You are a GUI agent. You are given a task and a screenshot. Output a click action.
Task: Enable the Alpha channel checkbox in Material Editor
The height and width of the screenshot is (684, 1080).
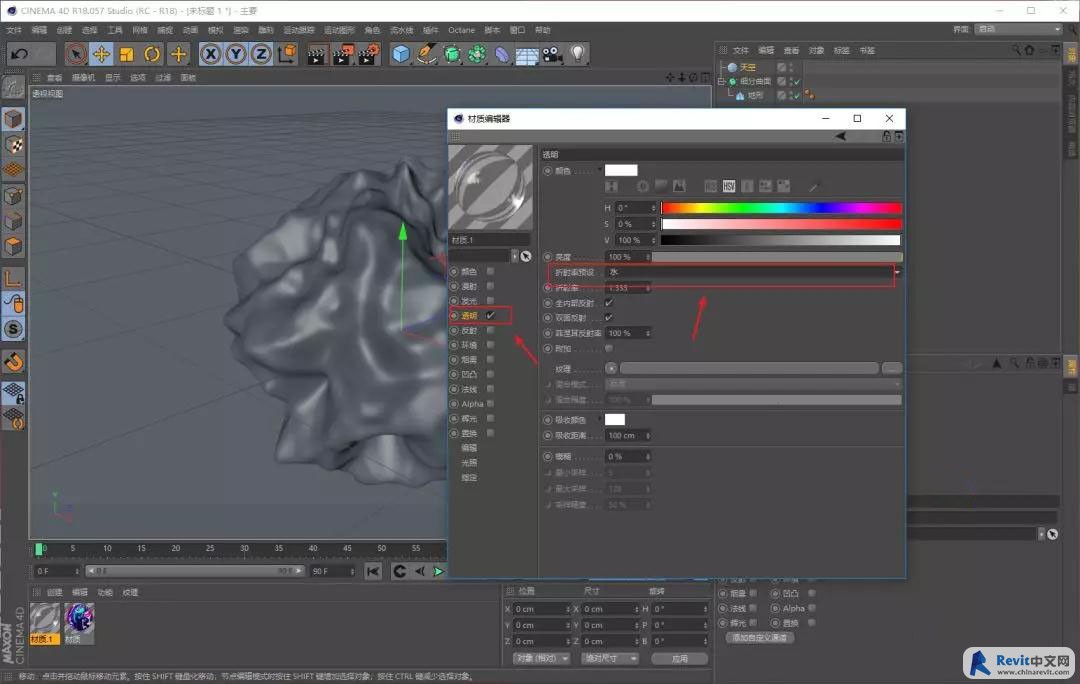pos(490,404)
